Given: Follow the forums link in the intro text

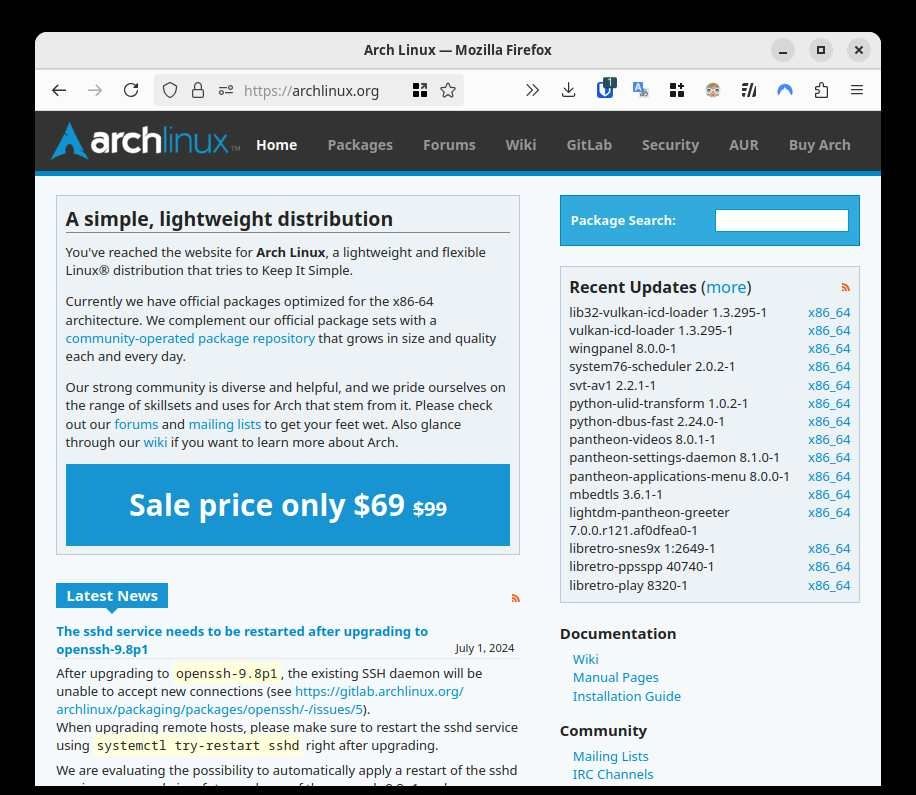Looking at the screenshot, I should (x=136, y=424).
